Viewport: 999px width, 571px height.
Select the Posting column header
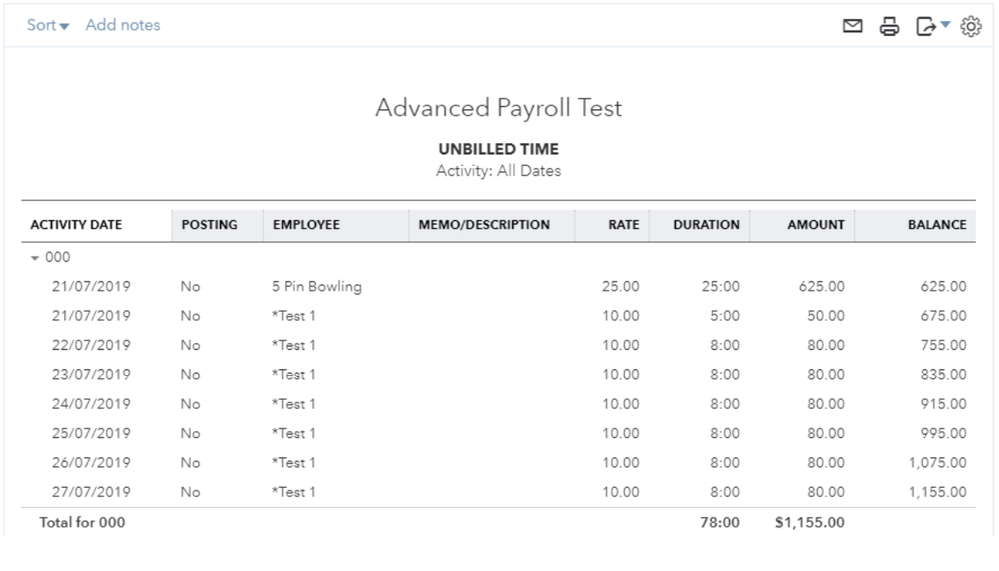(209, 225)
